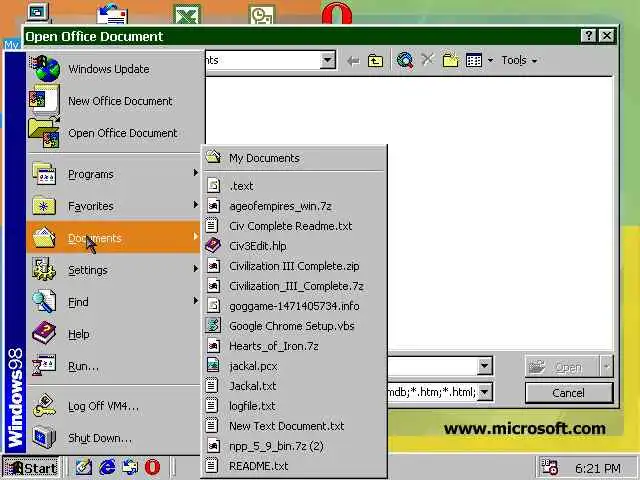Viewport: 640px width, 480px height.
Task: Click the Cancel button
Action: coord(569,393)
